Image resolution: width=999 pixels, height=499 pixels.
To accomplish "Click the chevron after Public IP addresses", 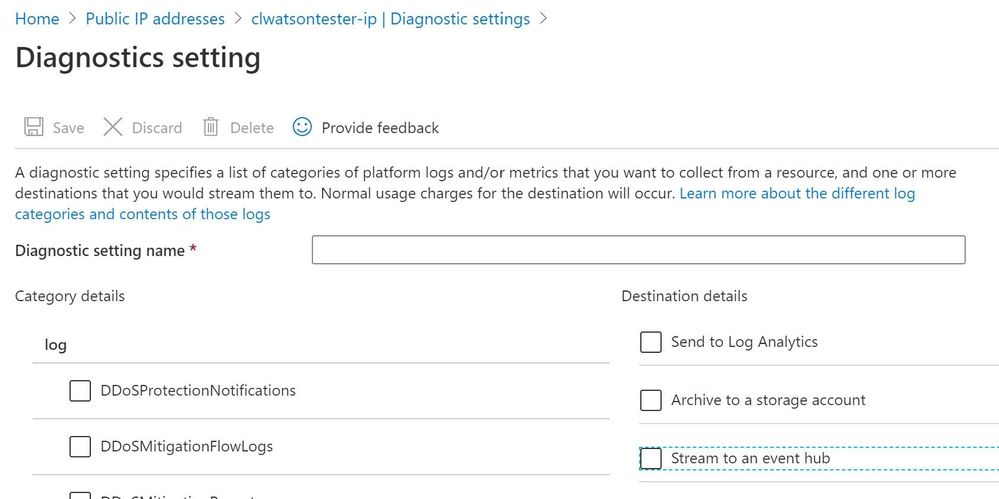I will 238,19.
